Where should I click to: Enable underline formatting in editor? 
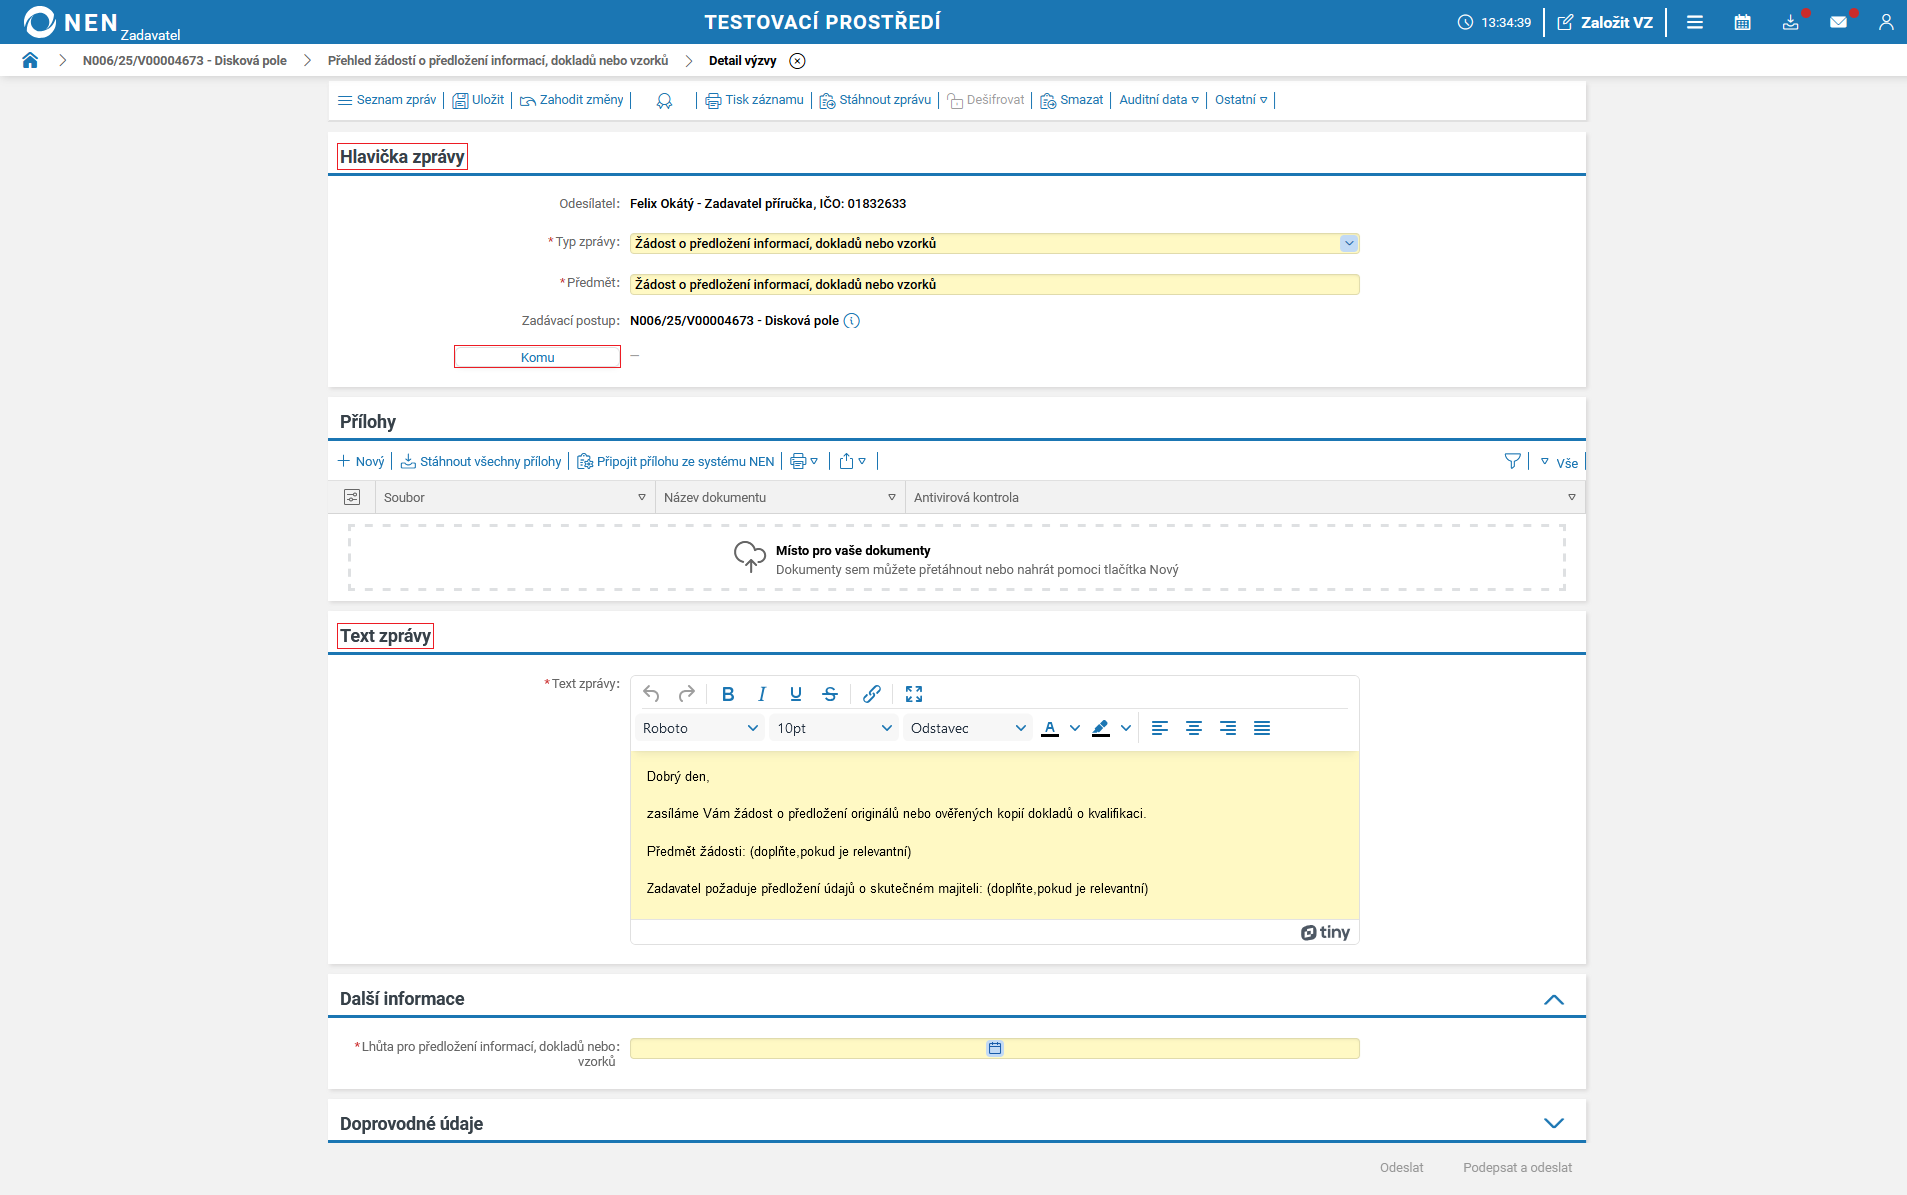[796, 694]
